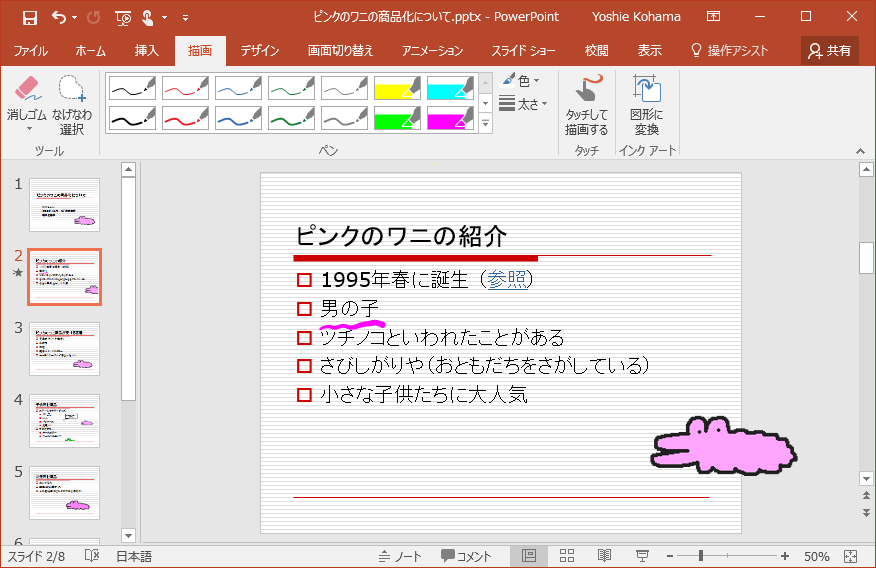This screenshot has height=568, width=876.
Task: Click the Save icon in quick access toolbar
Action: [30, 17]
